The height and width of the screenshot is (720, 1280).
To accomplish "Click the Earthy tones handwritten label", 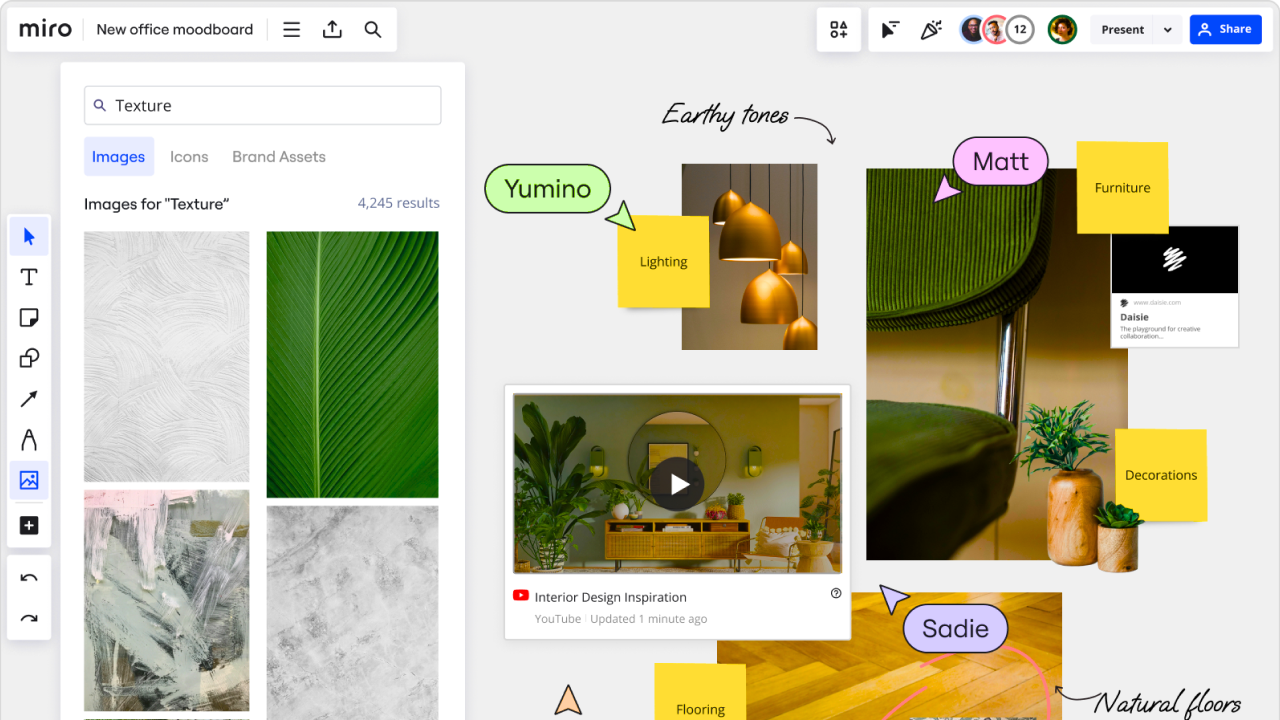I will tap(725, 116).
